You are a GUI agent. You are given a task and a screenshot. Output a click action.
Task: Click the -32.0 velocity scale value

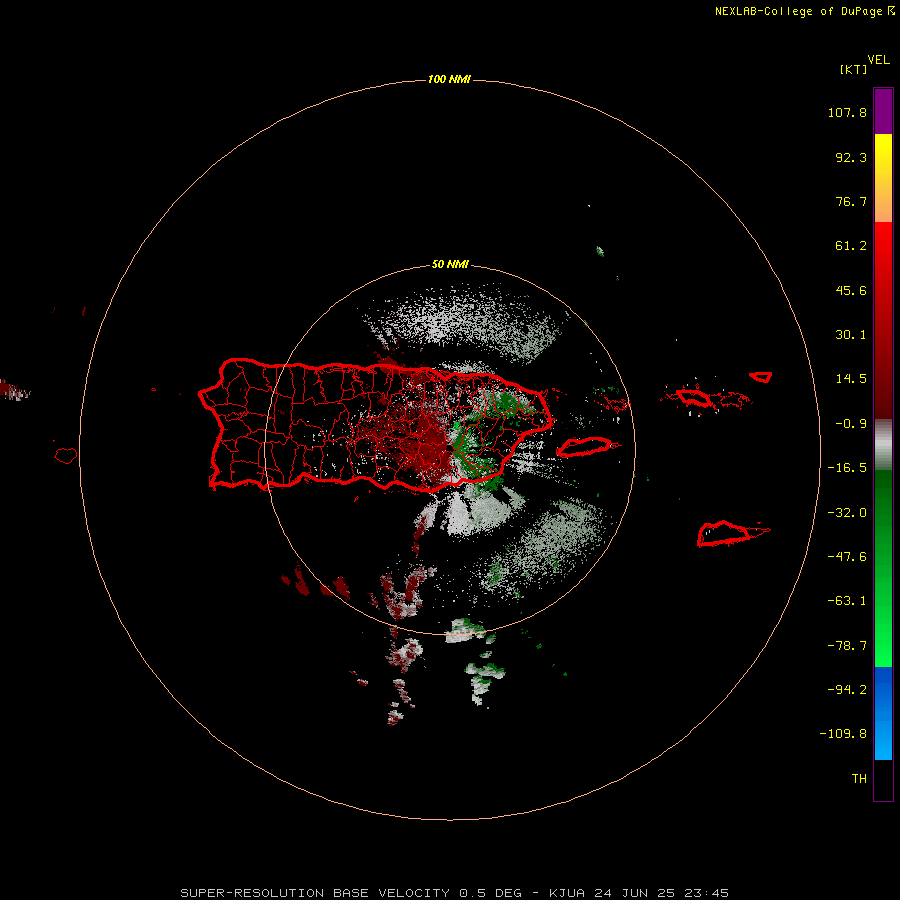coord(847,513)
